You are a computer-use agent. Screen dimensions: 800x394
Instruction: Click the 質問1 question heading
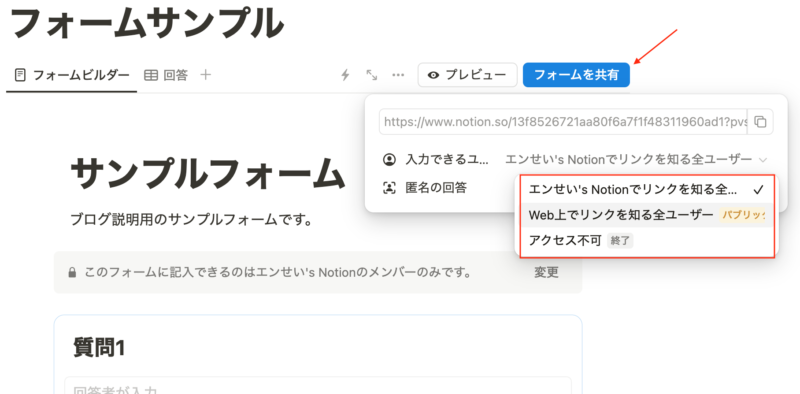tap(99, 348)
